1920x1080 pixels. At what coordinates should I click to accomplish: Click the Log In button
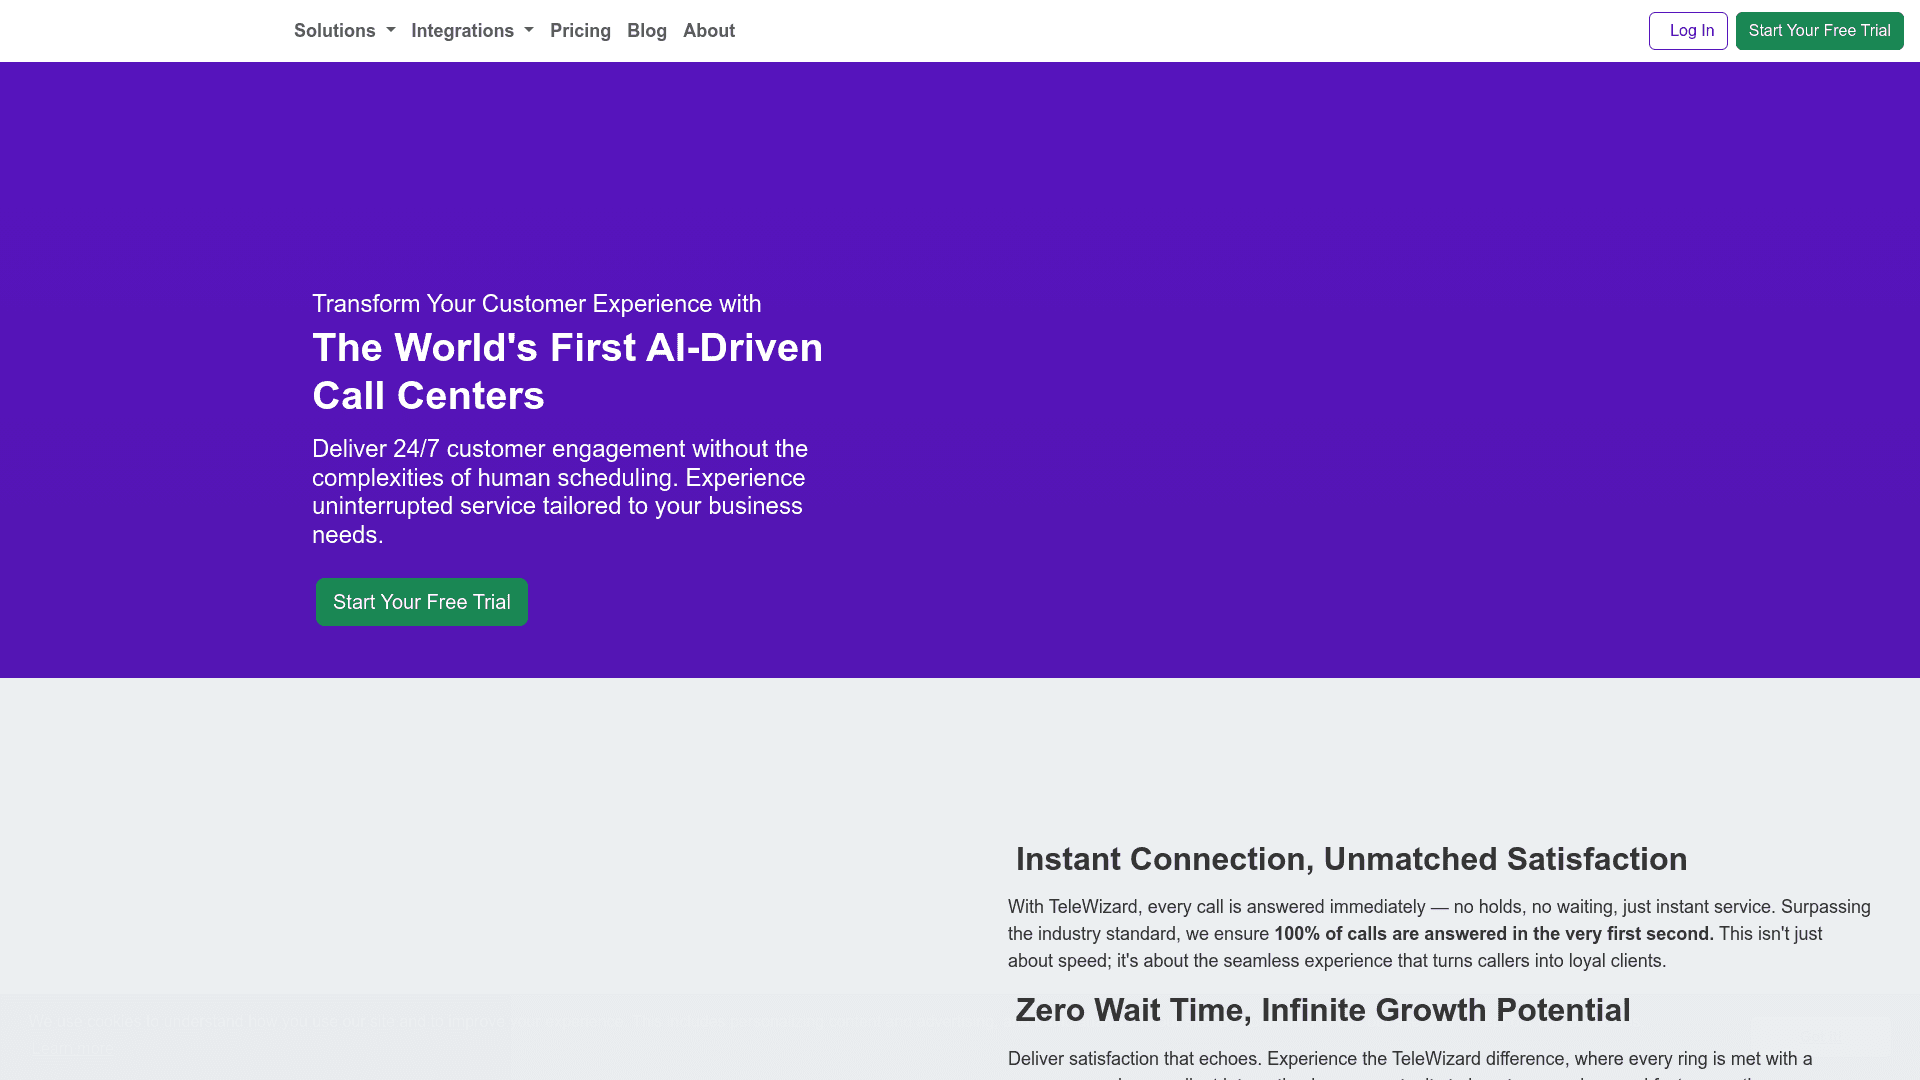pos(1687,31)
